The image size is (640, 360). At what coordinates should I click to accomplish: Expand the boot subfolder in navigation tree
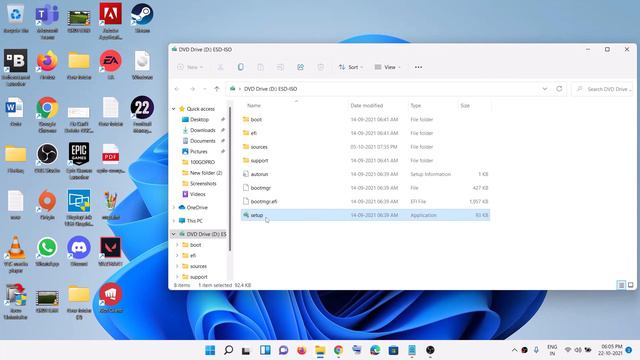[x=177, y=245]
